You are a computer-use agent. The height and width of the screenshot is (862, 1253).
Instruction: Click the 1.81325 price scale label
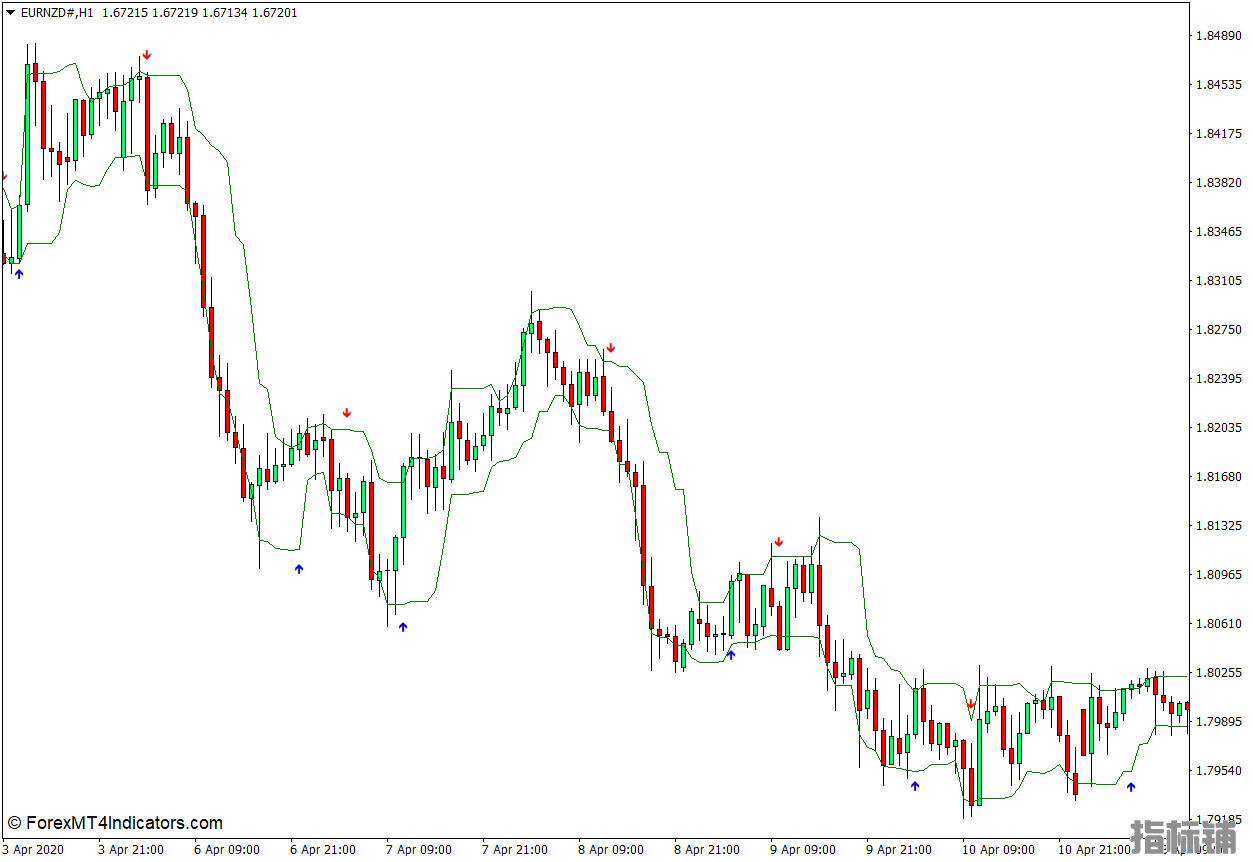1219,526
